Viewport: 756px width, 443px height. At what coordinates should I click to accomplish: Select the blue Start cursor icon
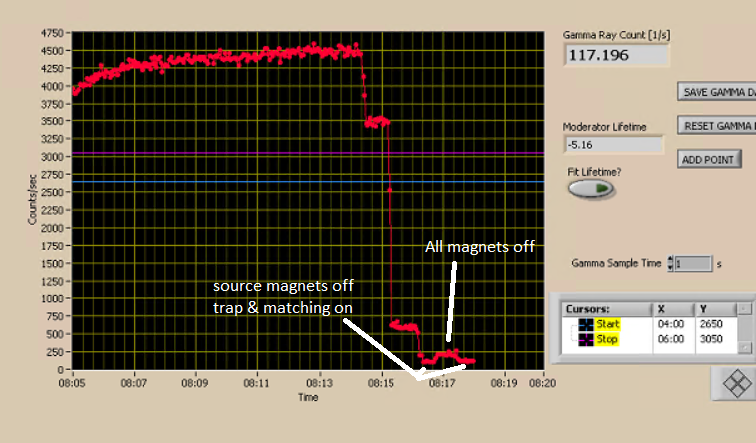point(586,324)
